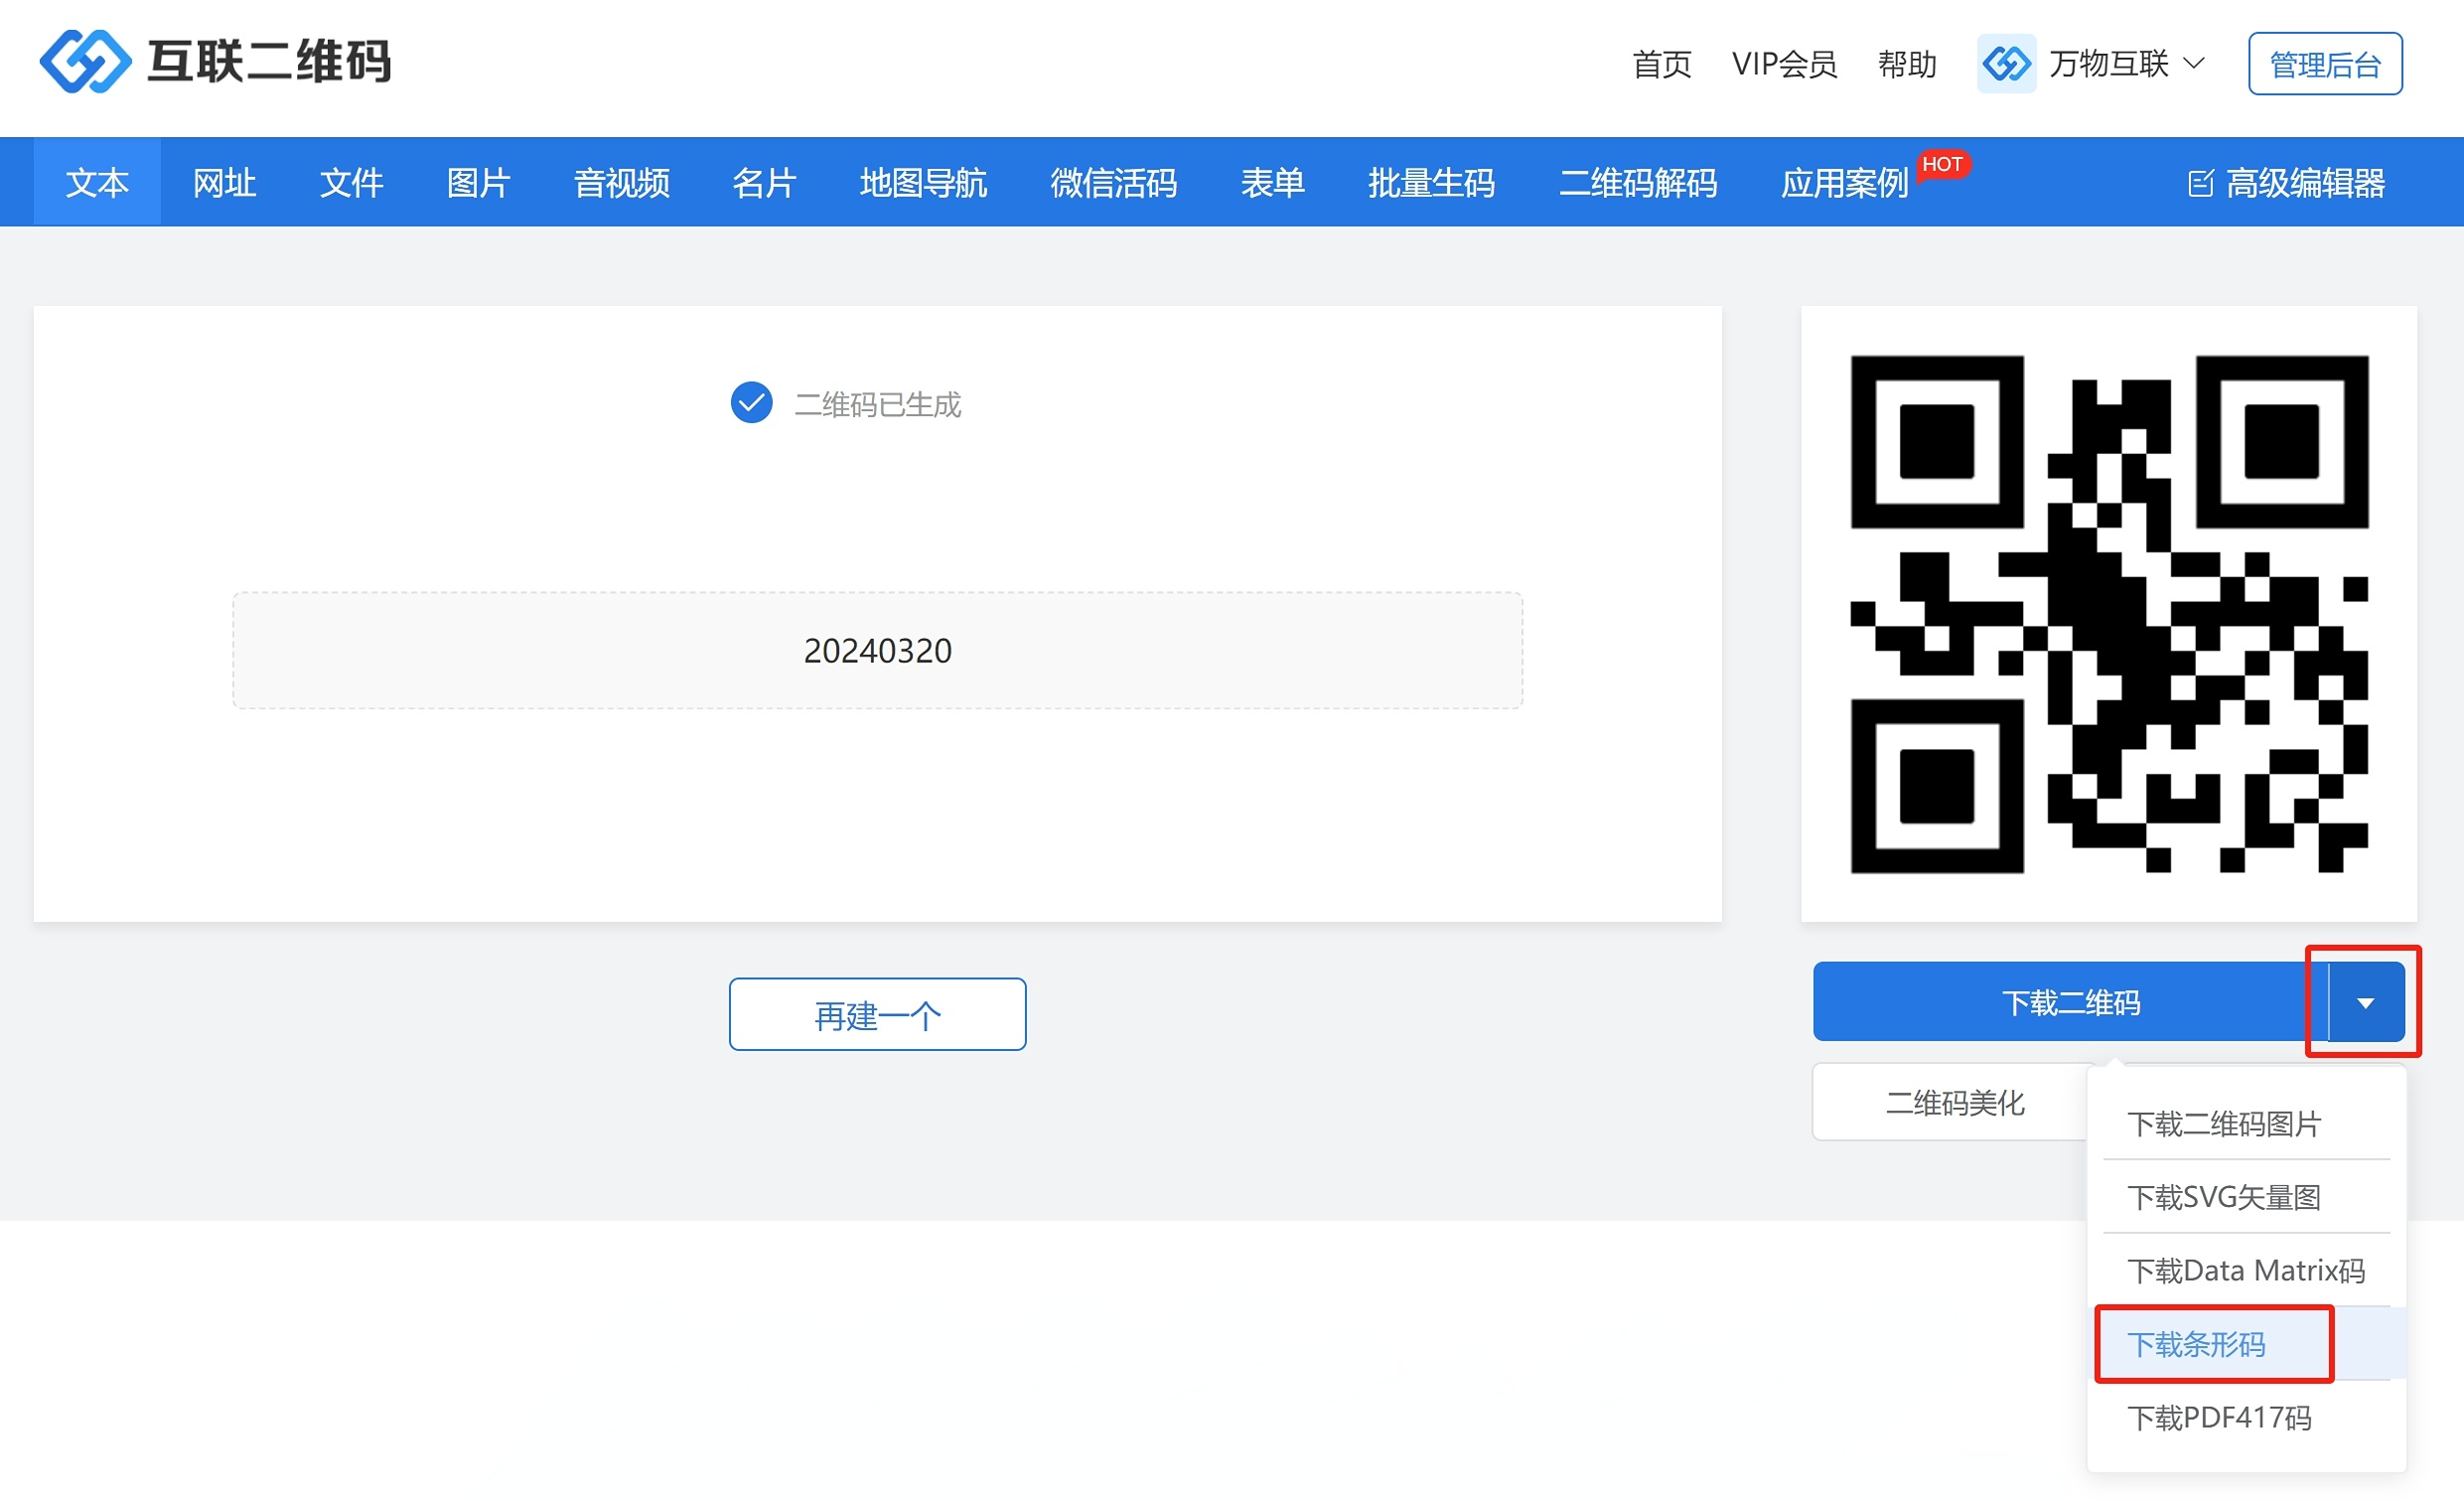The width and height of the screenshot is (2464, 1501).
Task: Switch to the 名片 tab
Action: pyautogui.click(x=764, y=182)
